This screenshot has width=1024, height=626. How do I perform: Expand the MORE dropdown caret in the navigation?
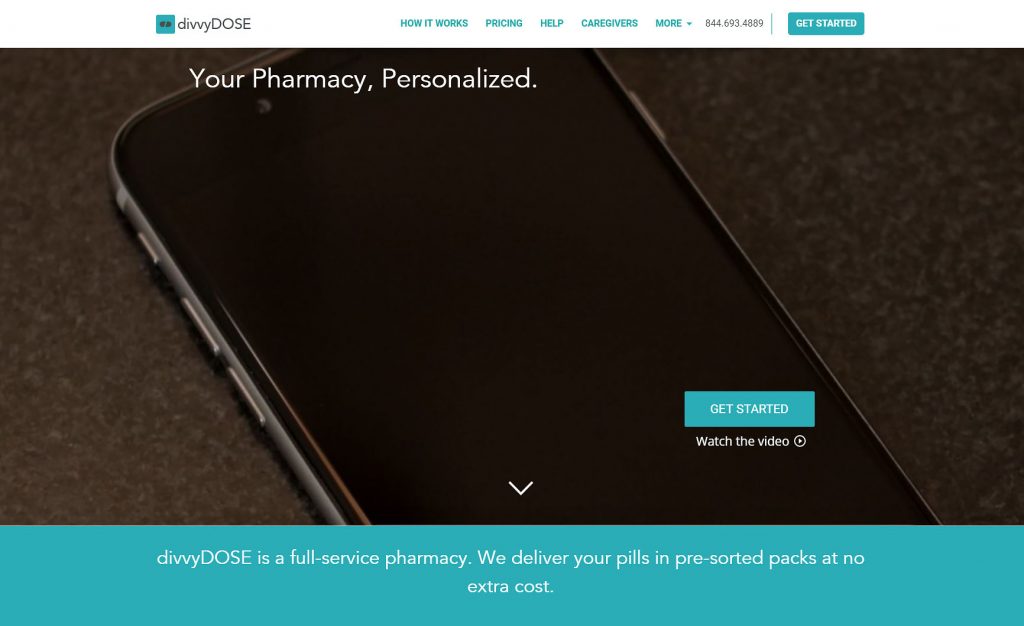coord(689,24)
